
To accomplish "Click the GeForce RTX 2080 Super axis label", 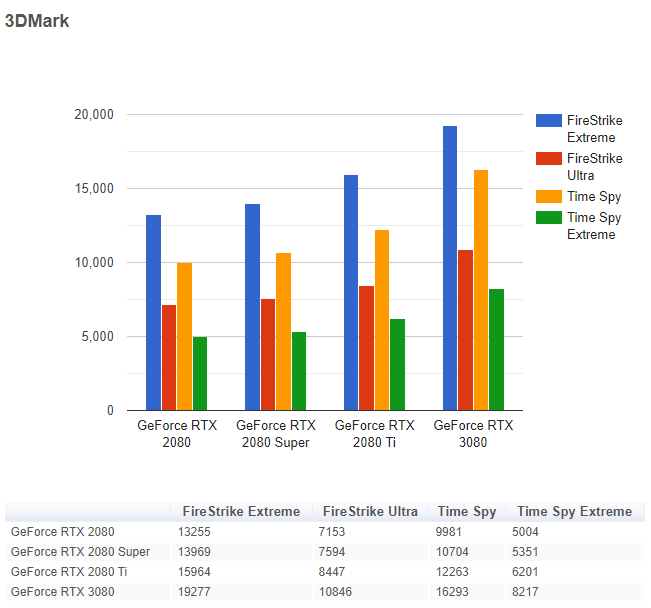I will click(x=276, y=434).
